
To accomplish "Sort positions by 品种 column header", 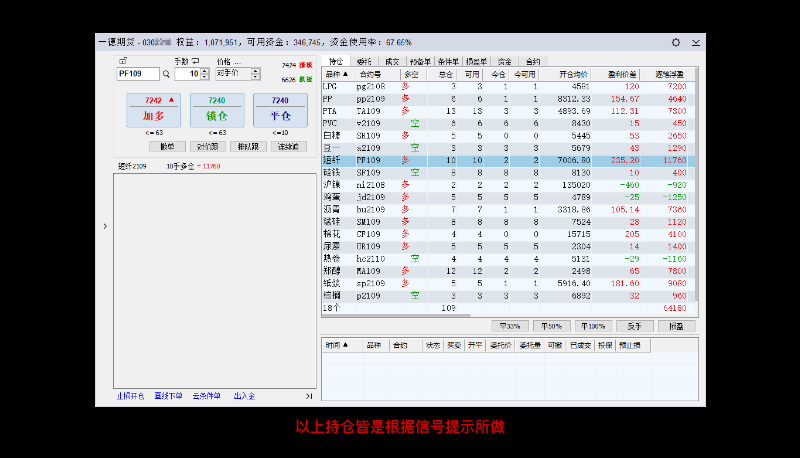I will pos(336,73).
